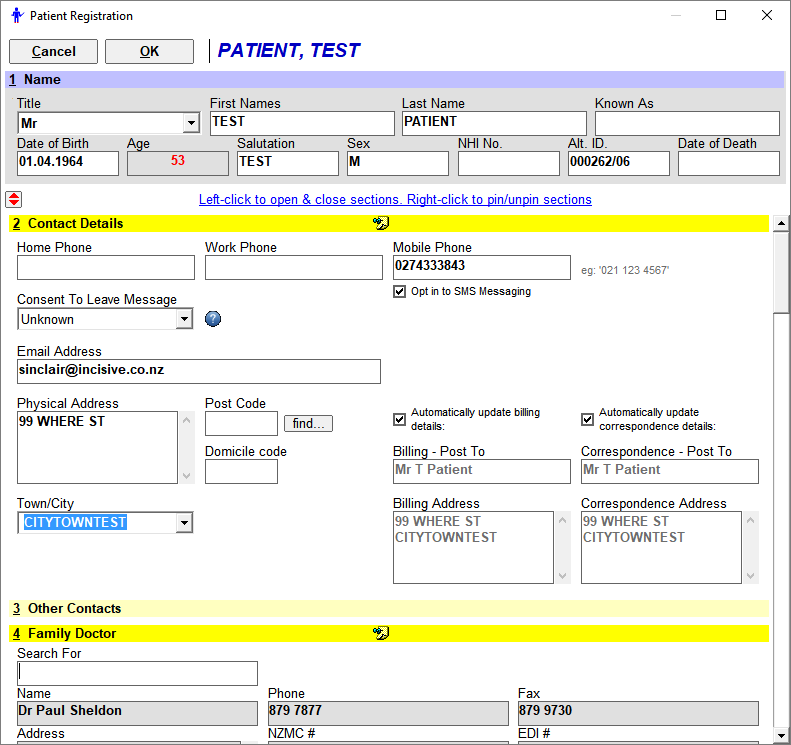The image size is (791, 745).
Task: Click the pin icon in Contact Details header
Action: pyautogui.click(x=381, y=223)
